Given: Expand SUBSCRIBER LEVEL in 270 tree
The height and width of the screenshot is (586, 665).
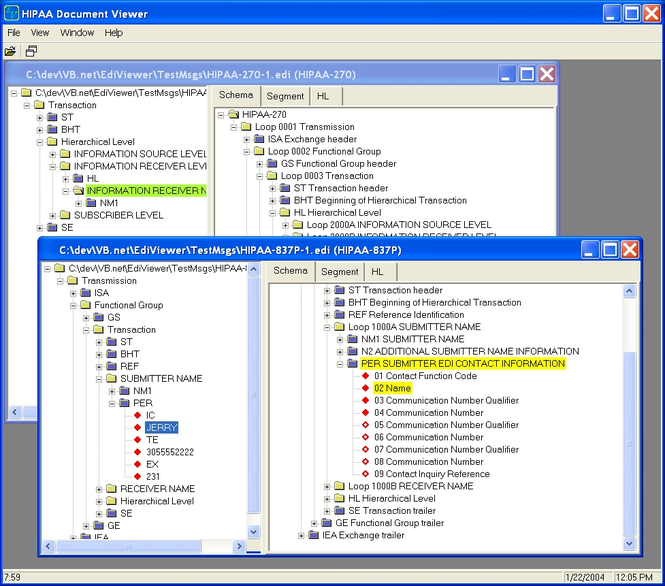Looking at the screenshot, I should (x=53, y=215).
